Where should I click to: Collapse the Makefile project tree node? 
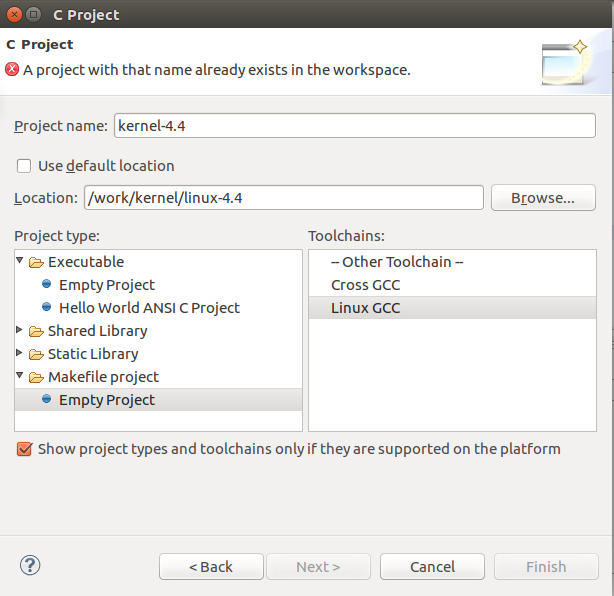click(x=20, y=375)
